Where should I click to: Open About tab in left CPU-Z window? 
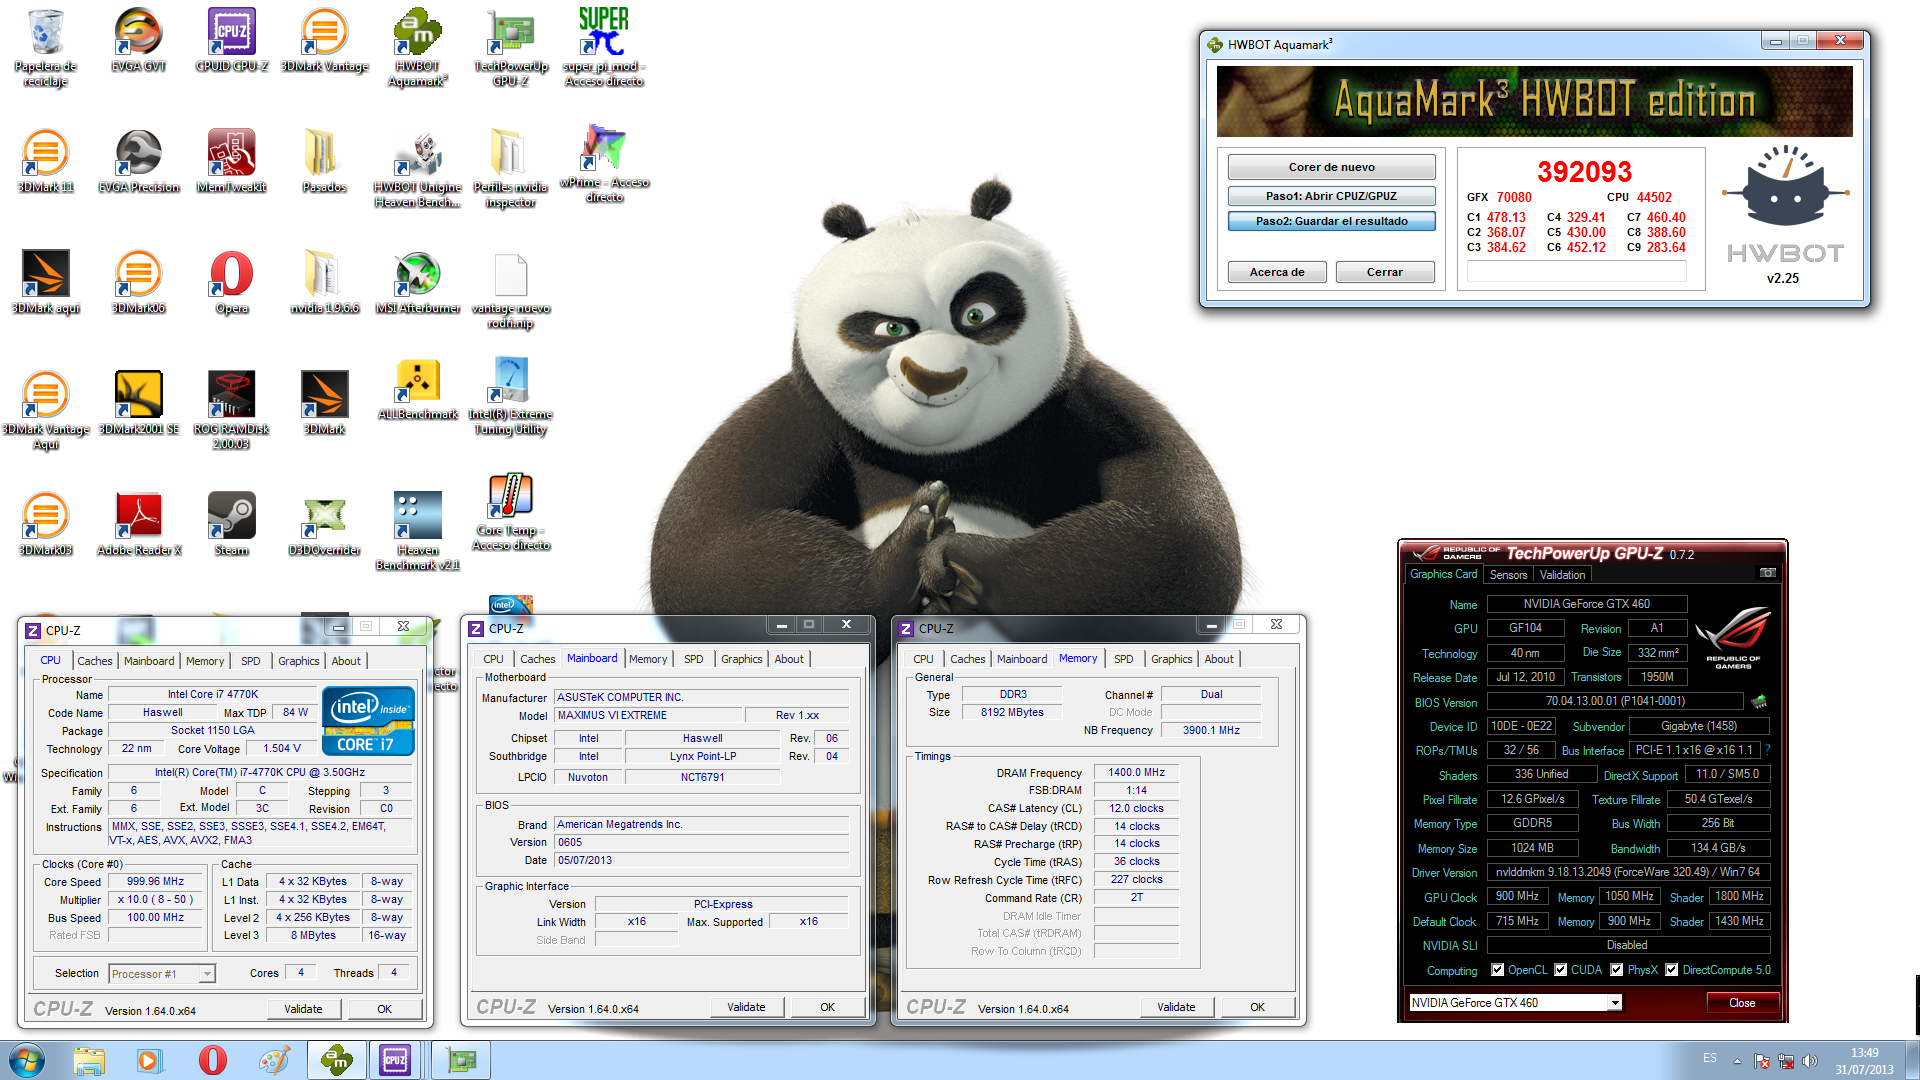coord(346,661)
